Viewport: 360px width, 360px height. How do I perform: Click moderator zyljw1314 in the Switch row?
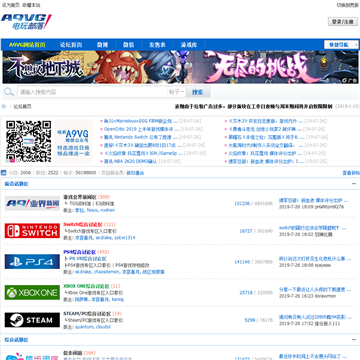coord(125,238)
